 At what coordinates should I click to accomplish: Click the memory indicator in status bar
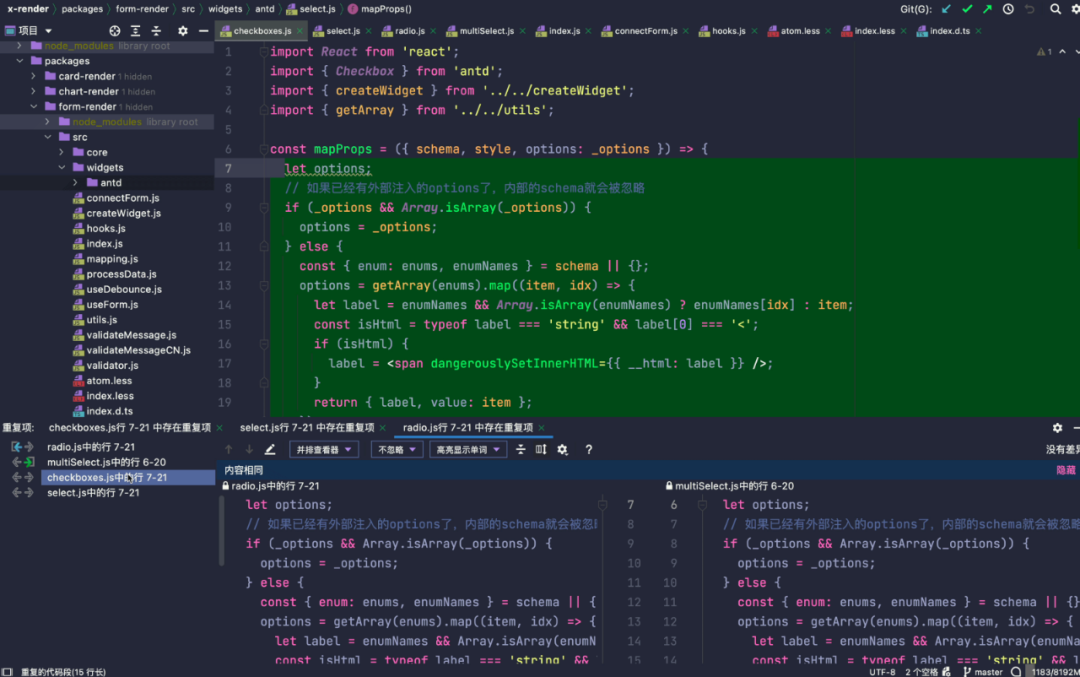click(x=1054, y=671)
